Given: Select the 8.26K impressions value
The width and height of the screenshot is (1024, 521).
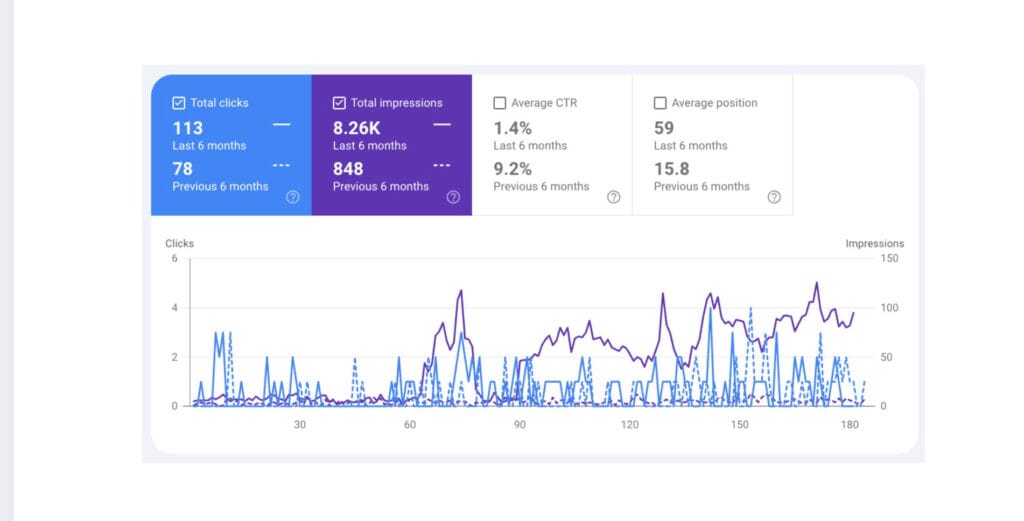Looking at the screenshot, I should [x=356, y=128].
